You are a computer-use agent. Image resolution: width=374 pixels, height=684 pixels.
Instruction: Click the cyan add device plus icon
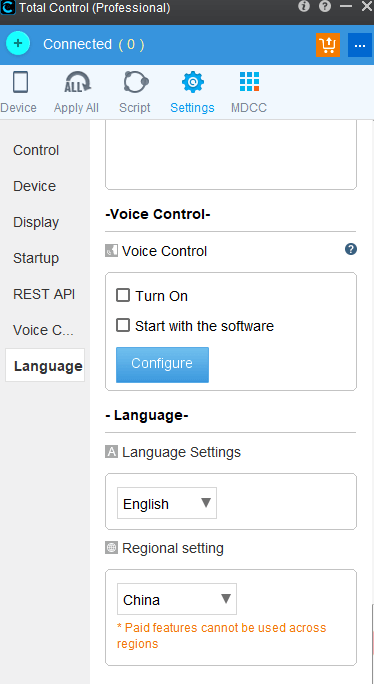[18, 44]
